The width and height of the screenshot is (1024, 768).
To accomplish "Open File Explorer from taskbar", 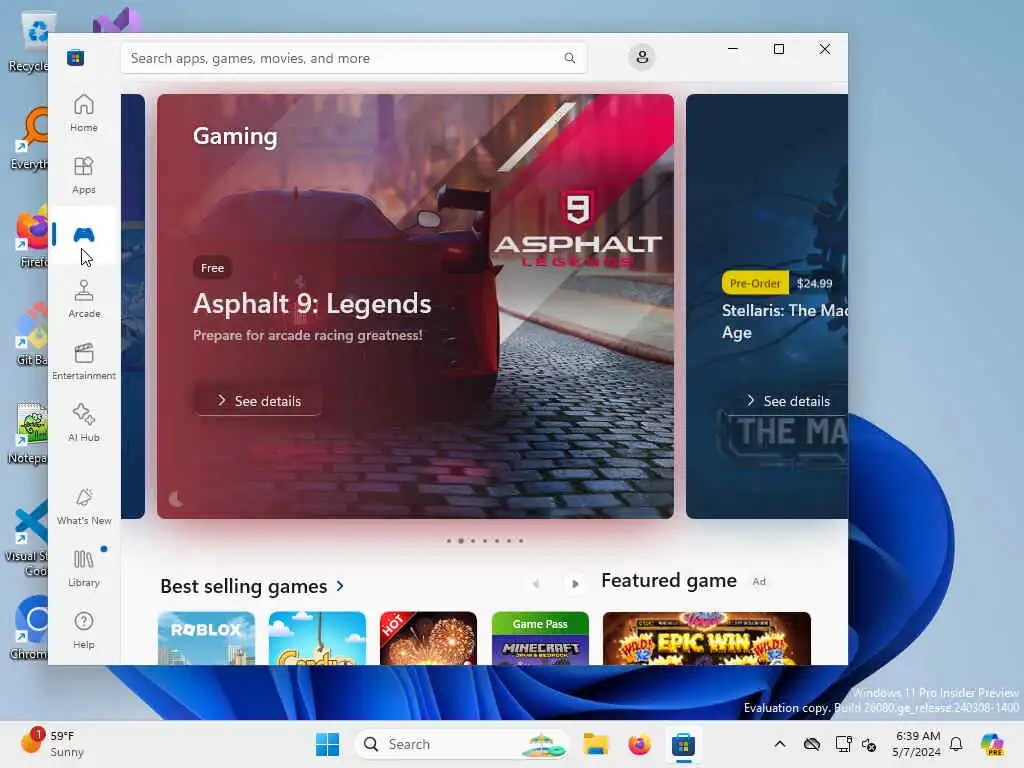I will click(596, 744).
